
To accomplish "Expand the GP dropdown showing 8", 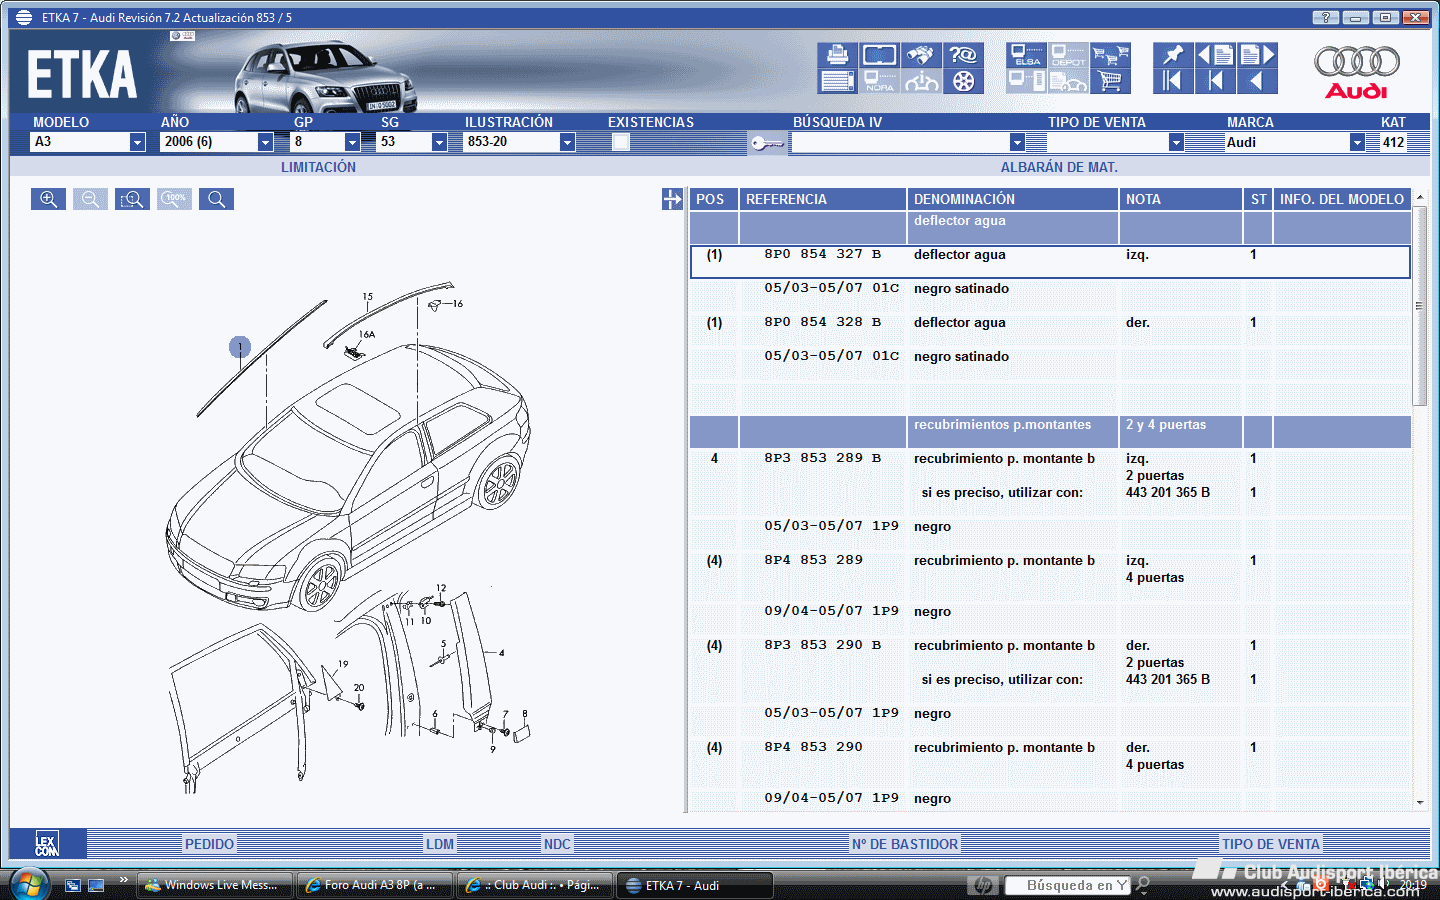I will click(352, 142).
